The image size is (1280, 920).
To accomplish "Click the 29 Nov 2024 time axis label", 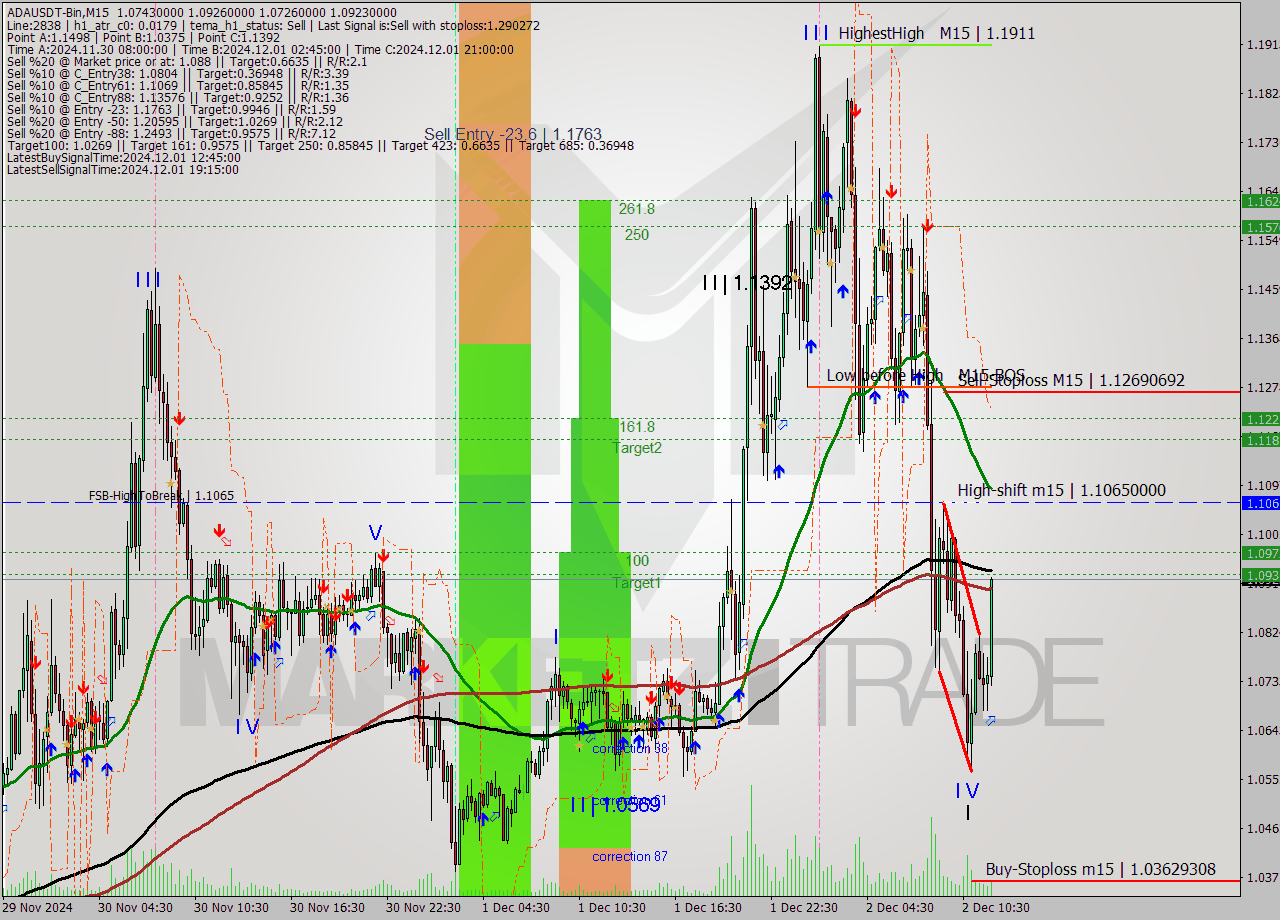I will [x=37, y=908].
